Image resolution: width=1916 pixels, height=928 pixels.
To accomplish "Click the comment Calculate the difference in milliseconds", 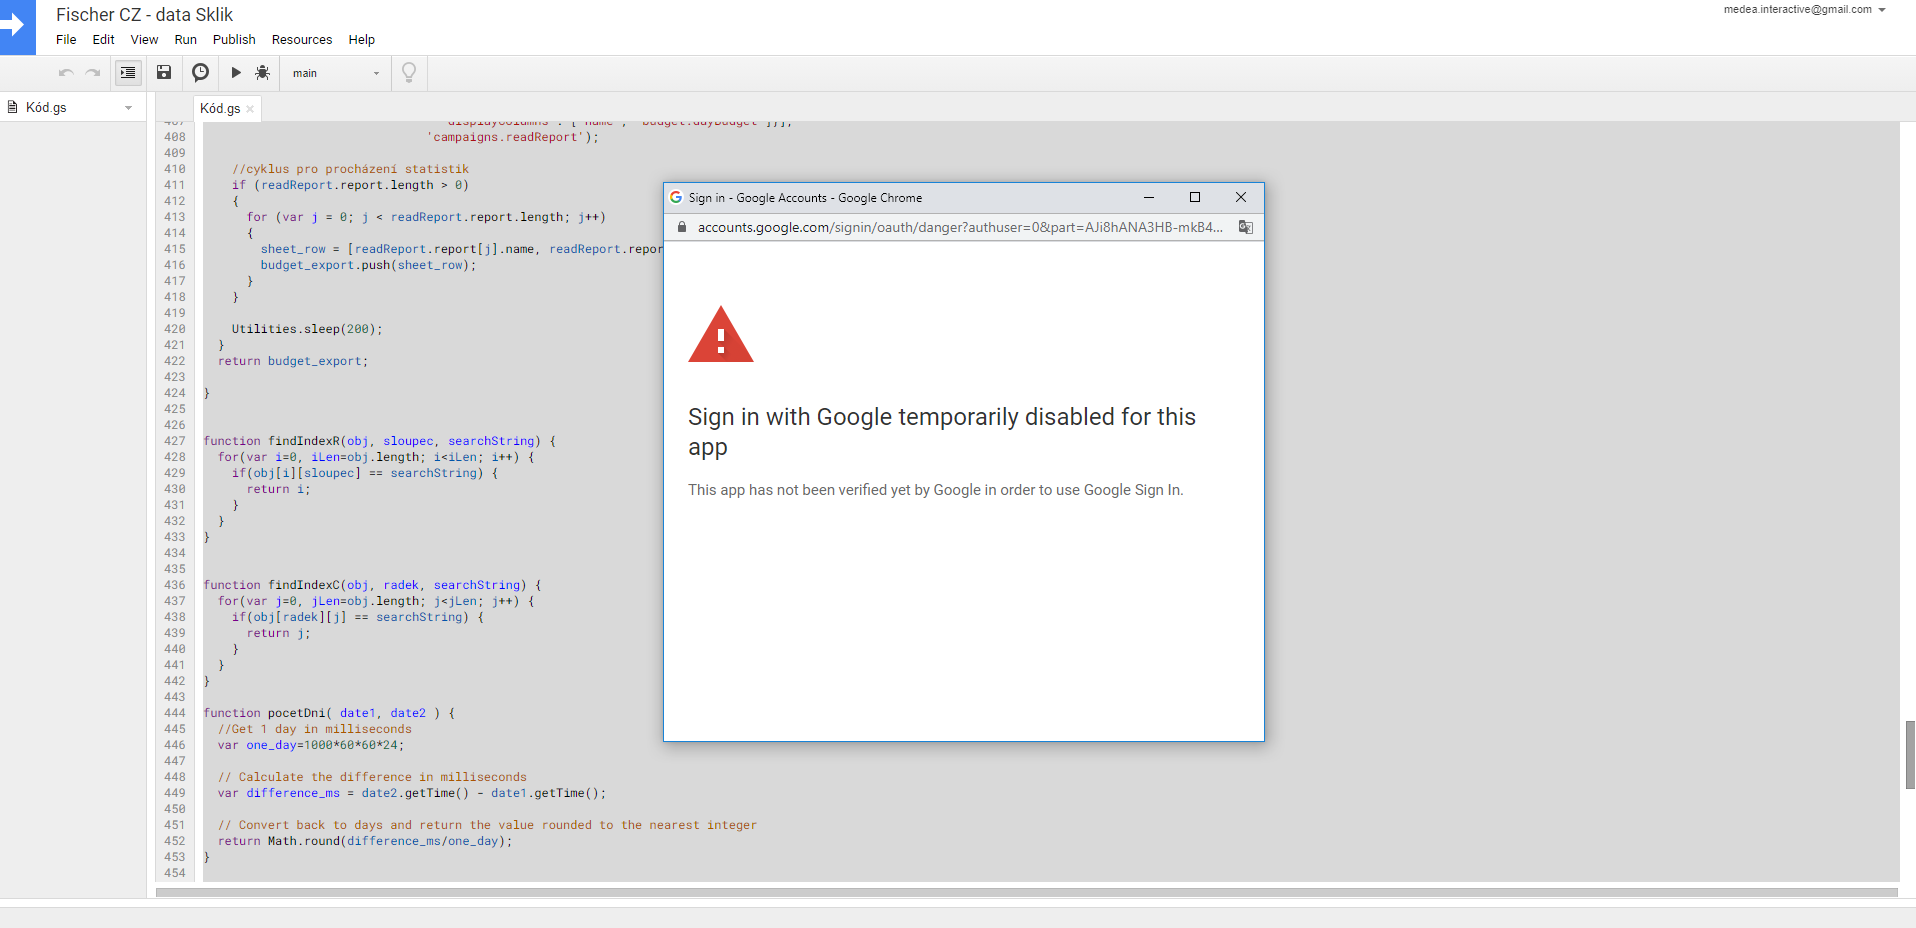I will pos(372,777).
